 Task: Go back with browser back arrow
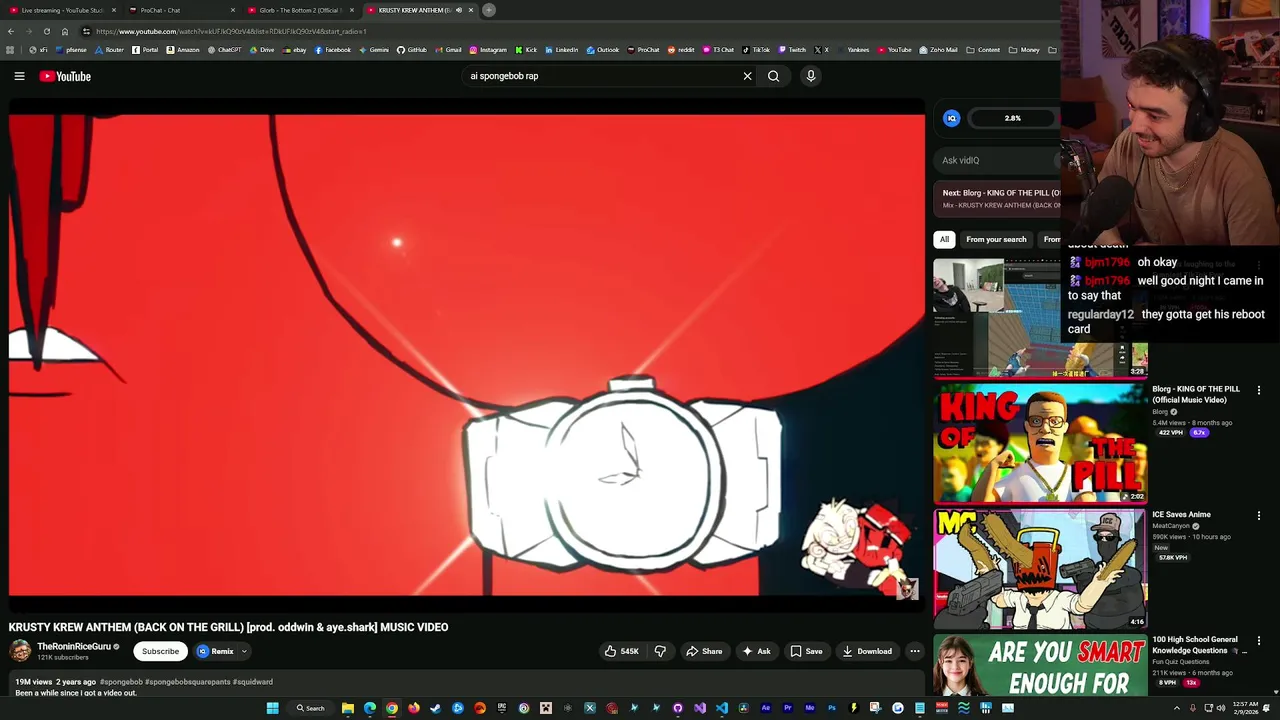pyautogui.click(x=11, y=31)
